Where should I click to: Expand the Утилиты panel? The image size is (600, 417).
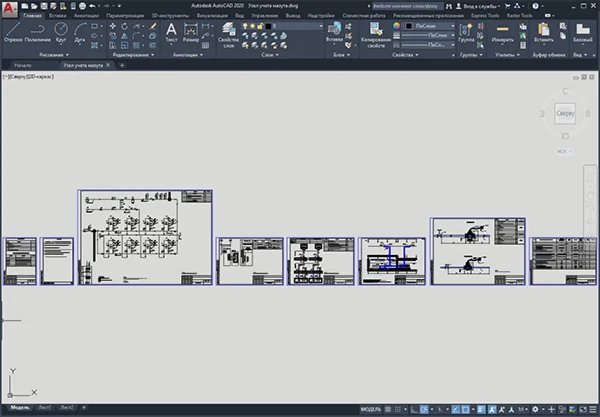point(507,55)
